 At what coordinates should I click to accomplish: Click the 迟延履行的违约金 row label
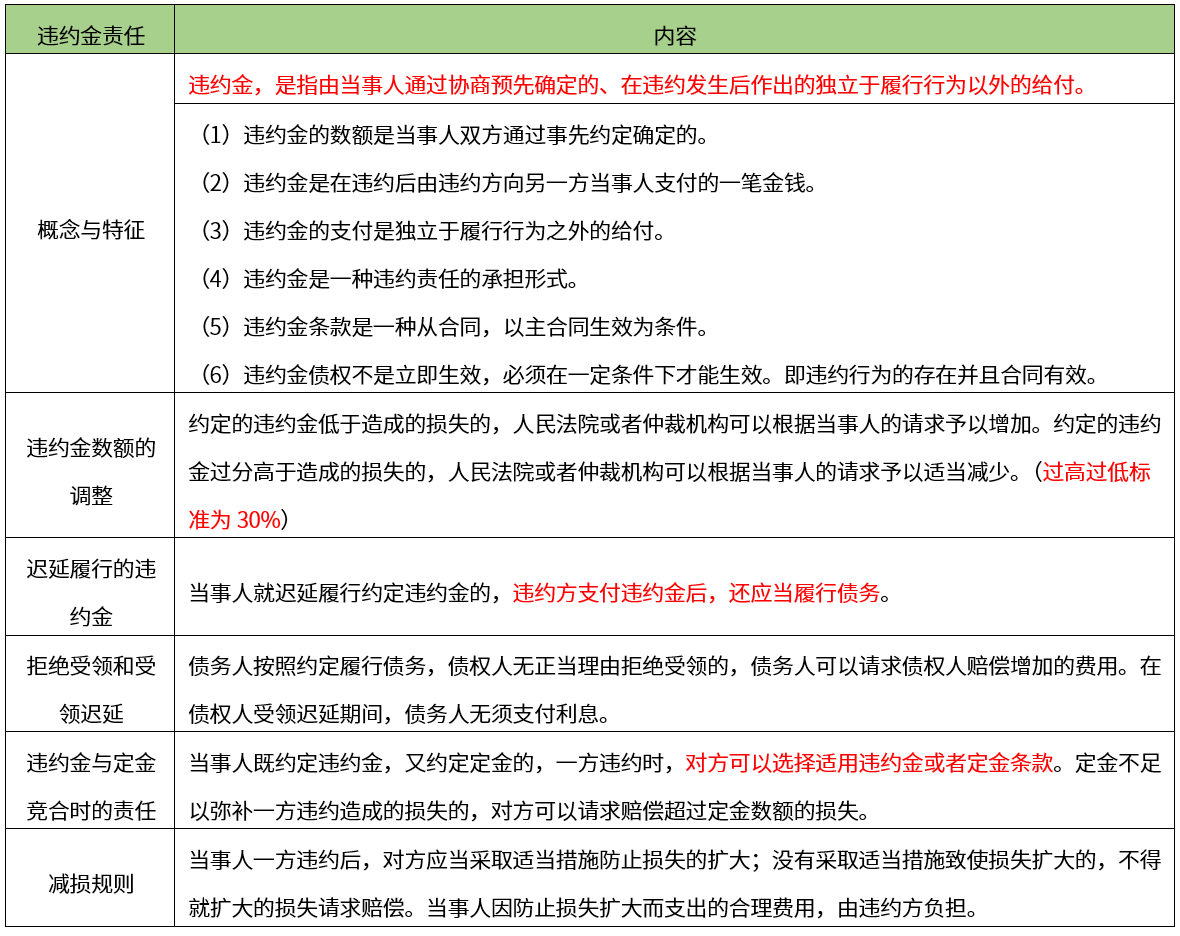90,592
